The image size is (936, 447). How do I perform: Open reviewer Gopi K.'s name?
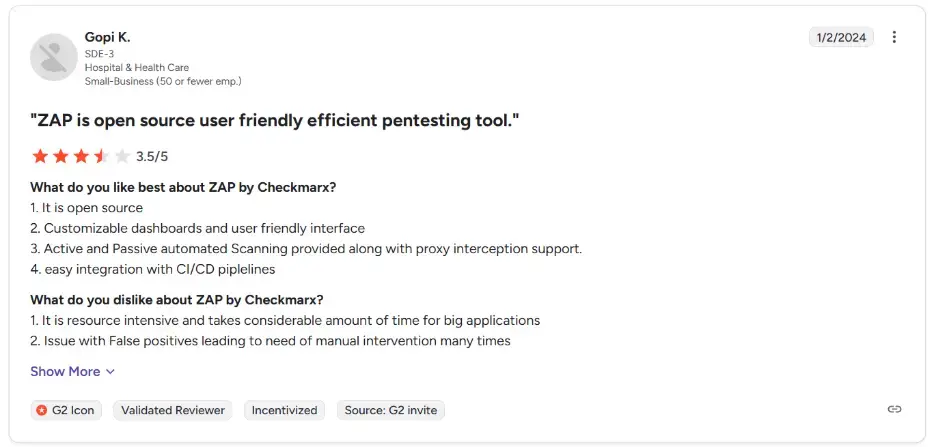point(107,37)
